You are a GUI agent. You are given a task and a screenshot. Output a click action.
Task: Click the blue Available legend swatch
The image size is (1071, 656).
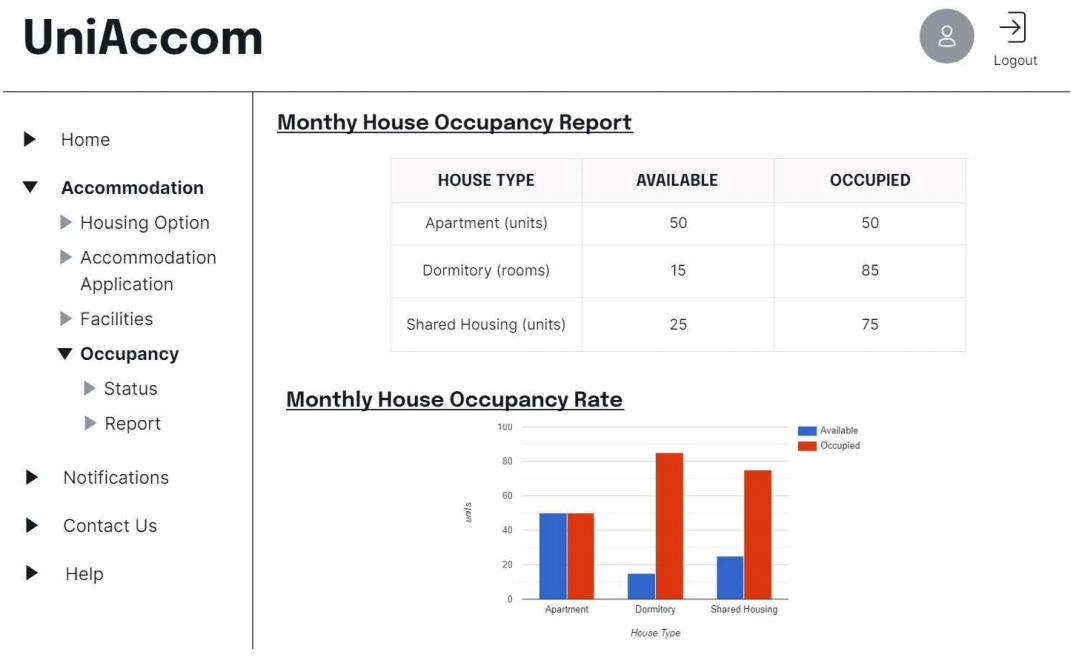[807, 431]
